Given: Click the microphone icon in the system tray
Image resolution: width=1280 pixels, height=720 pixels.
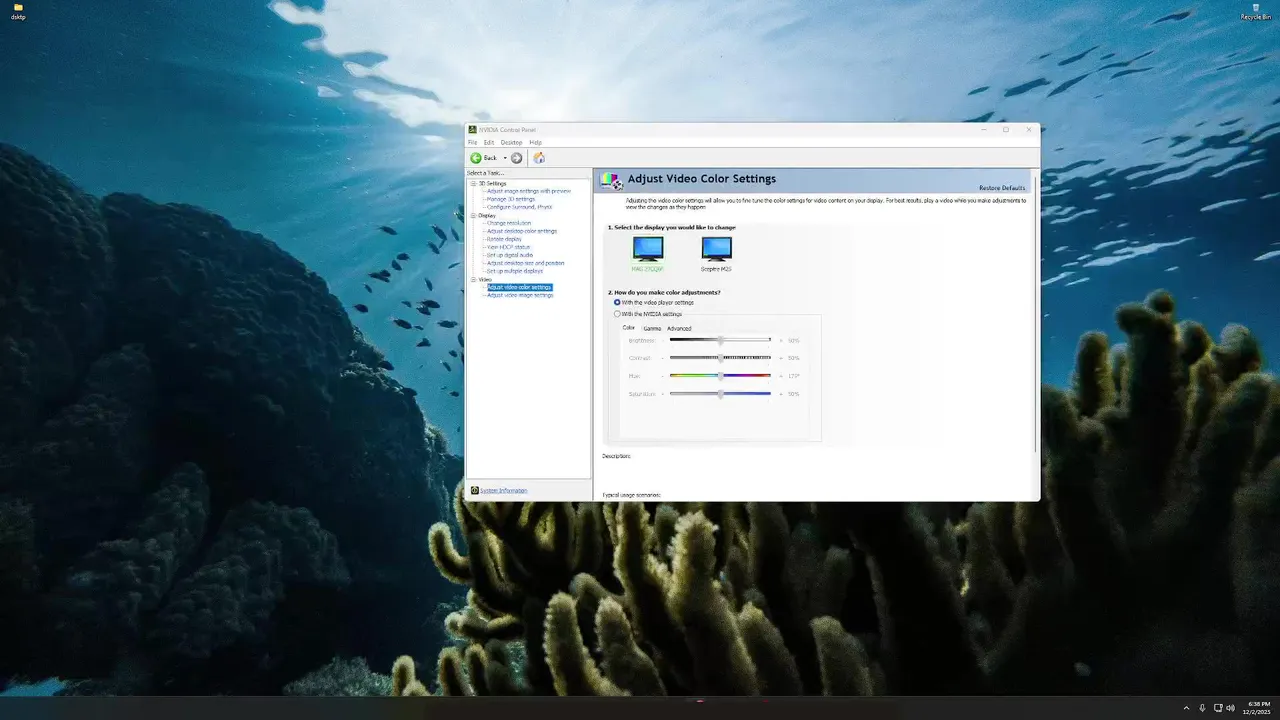Looking at the screenshot, I should 1202,708.
